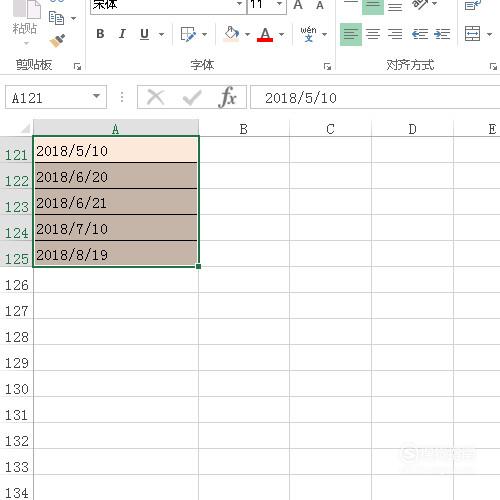Click the Copy icon
Viewport: 500px width, 500px height.
[x=56, y=18]
